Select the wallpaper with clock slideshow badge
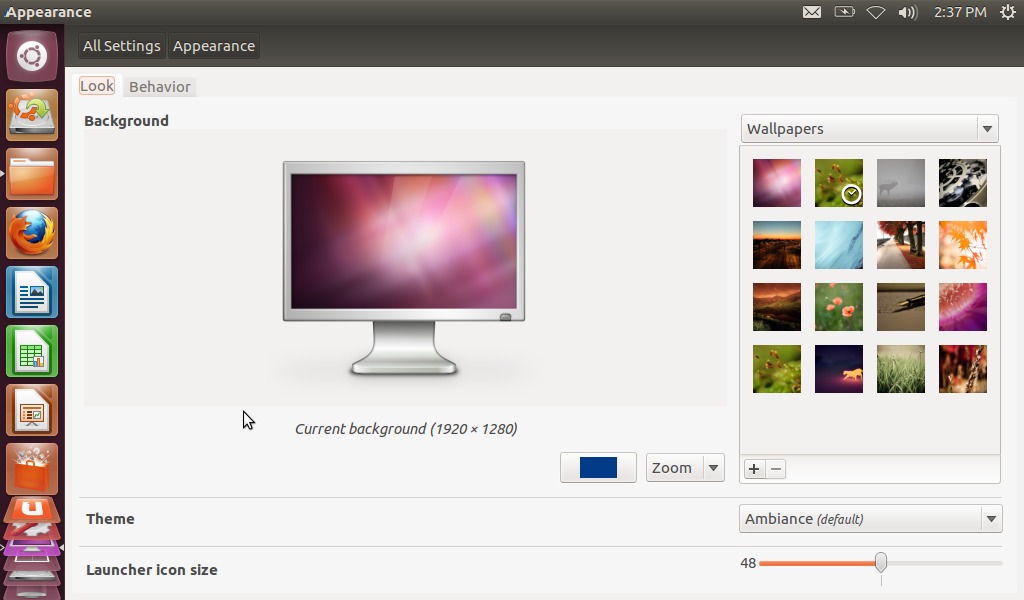The height and width of the screenshot is (600, 1024). click(839, 183)
